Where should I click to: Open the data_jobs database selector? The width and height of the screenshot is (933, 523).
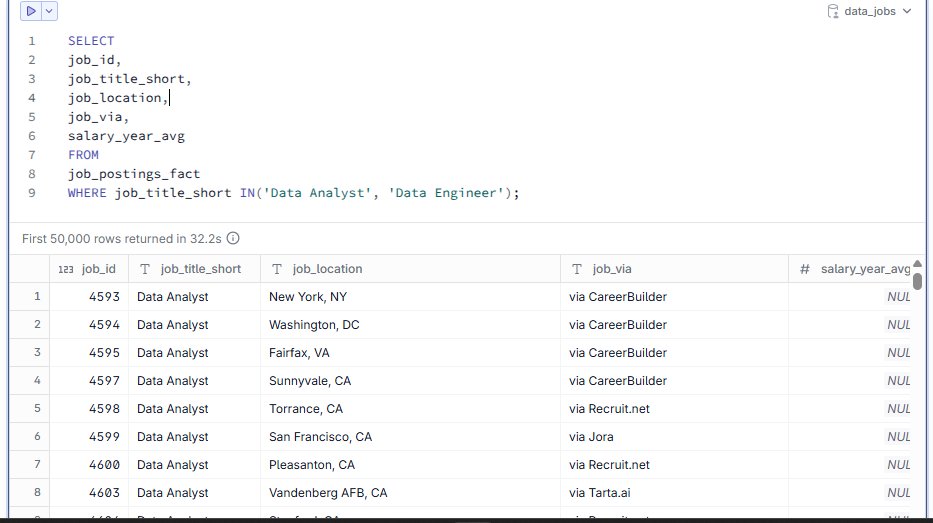pos(869,11)
